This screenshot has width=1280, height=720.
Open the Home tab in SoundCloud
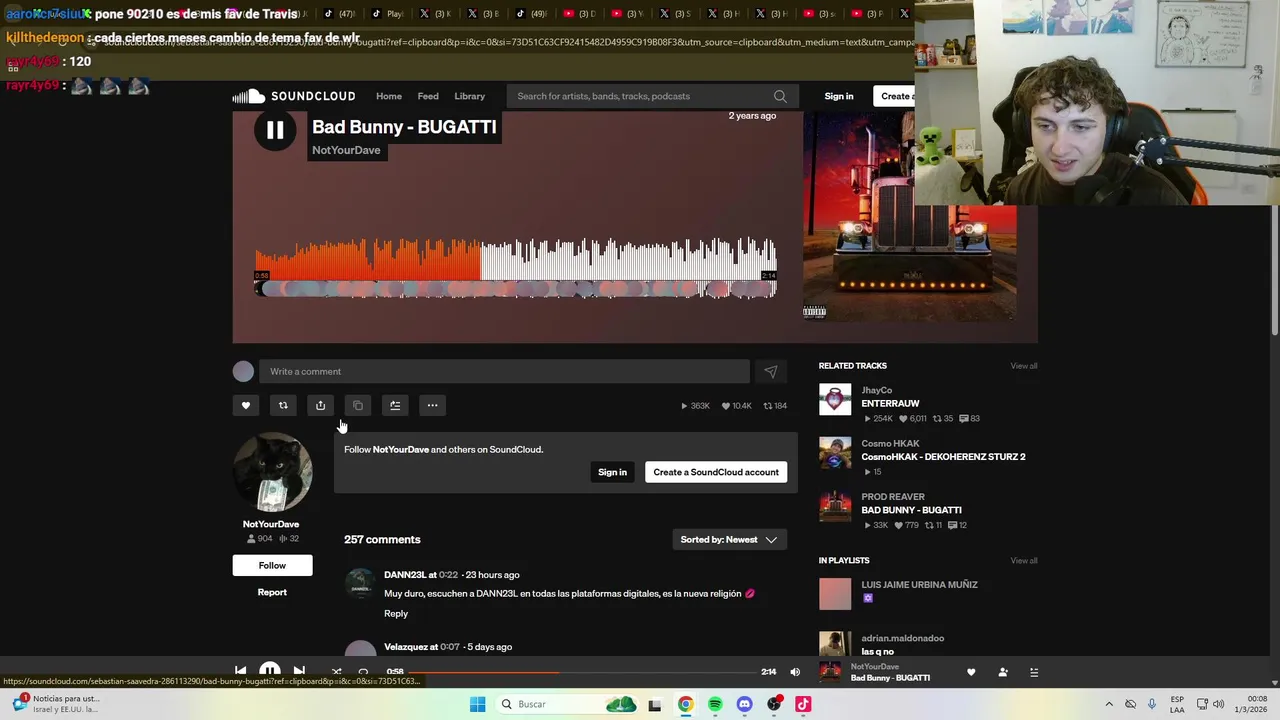click(x=389, y=96)
